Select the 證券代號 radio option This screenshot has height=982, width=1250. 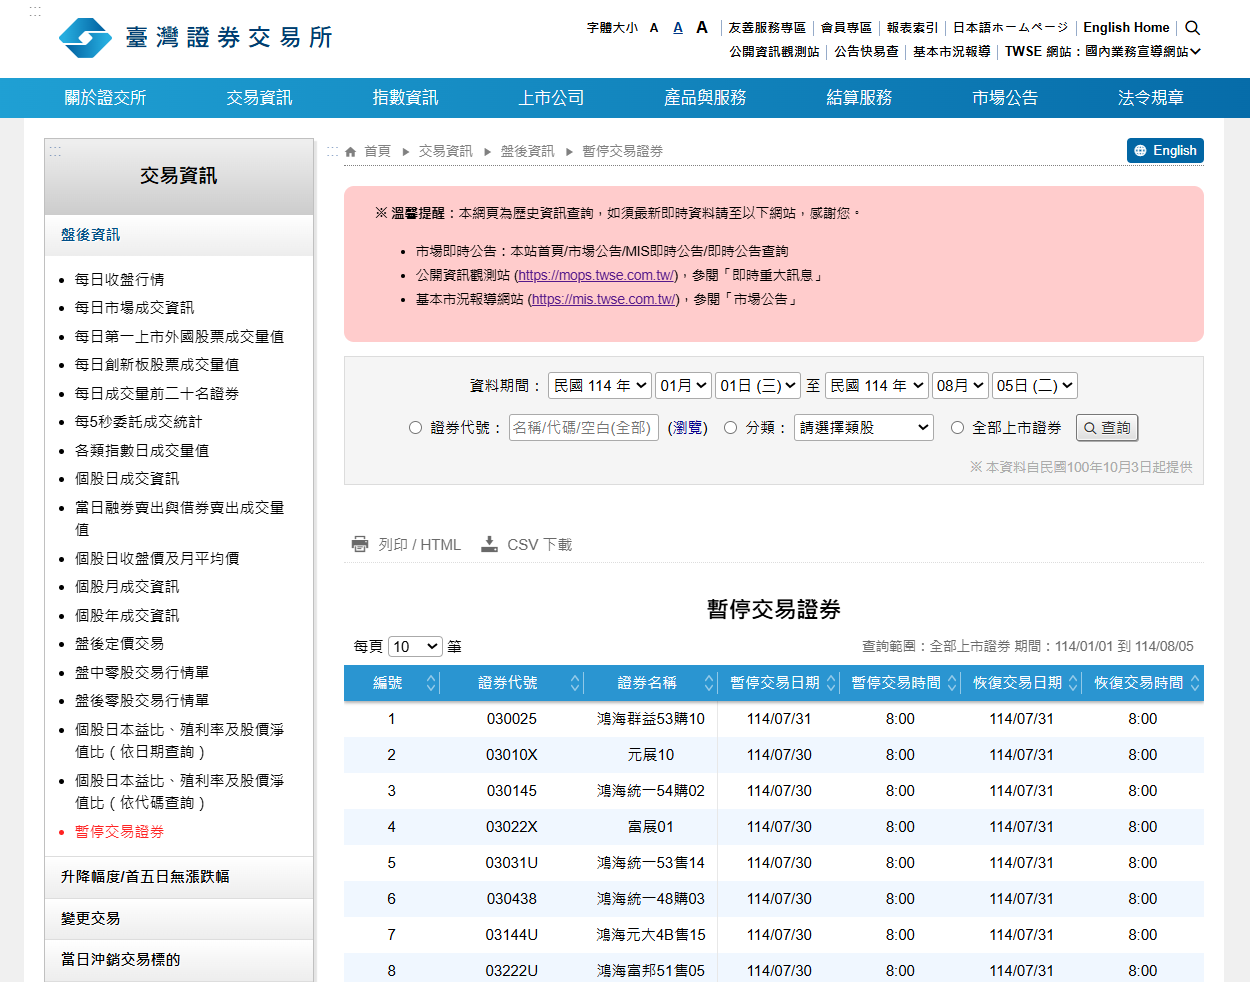(415, 427)
